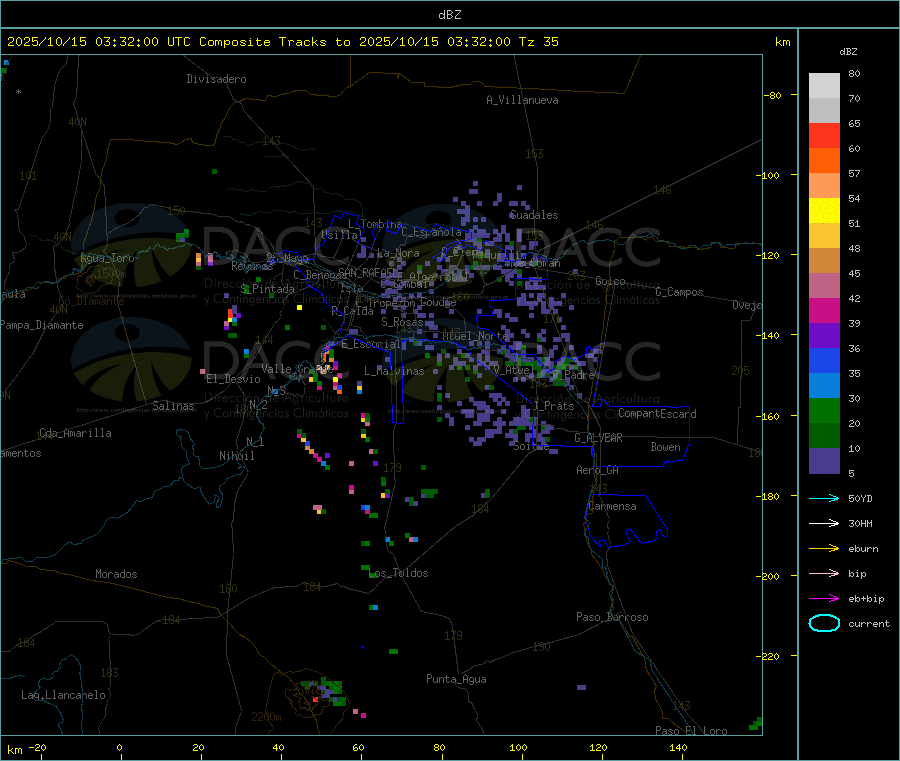Click the 'El_Desvio' map label

point(233,379)
